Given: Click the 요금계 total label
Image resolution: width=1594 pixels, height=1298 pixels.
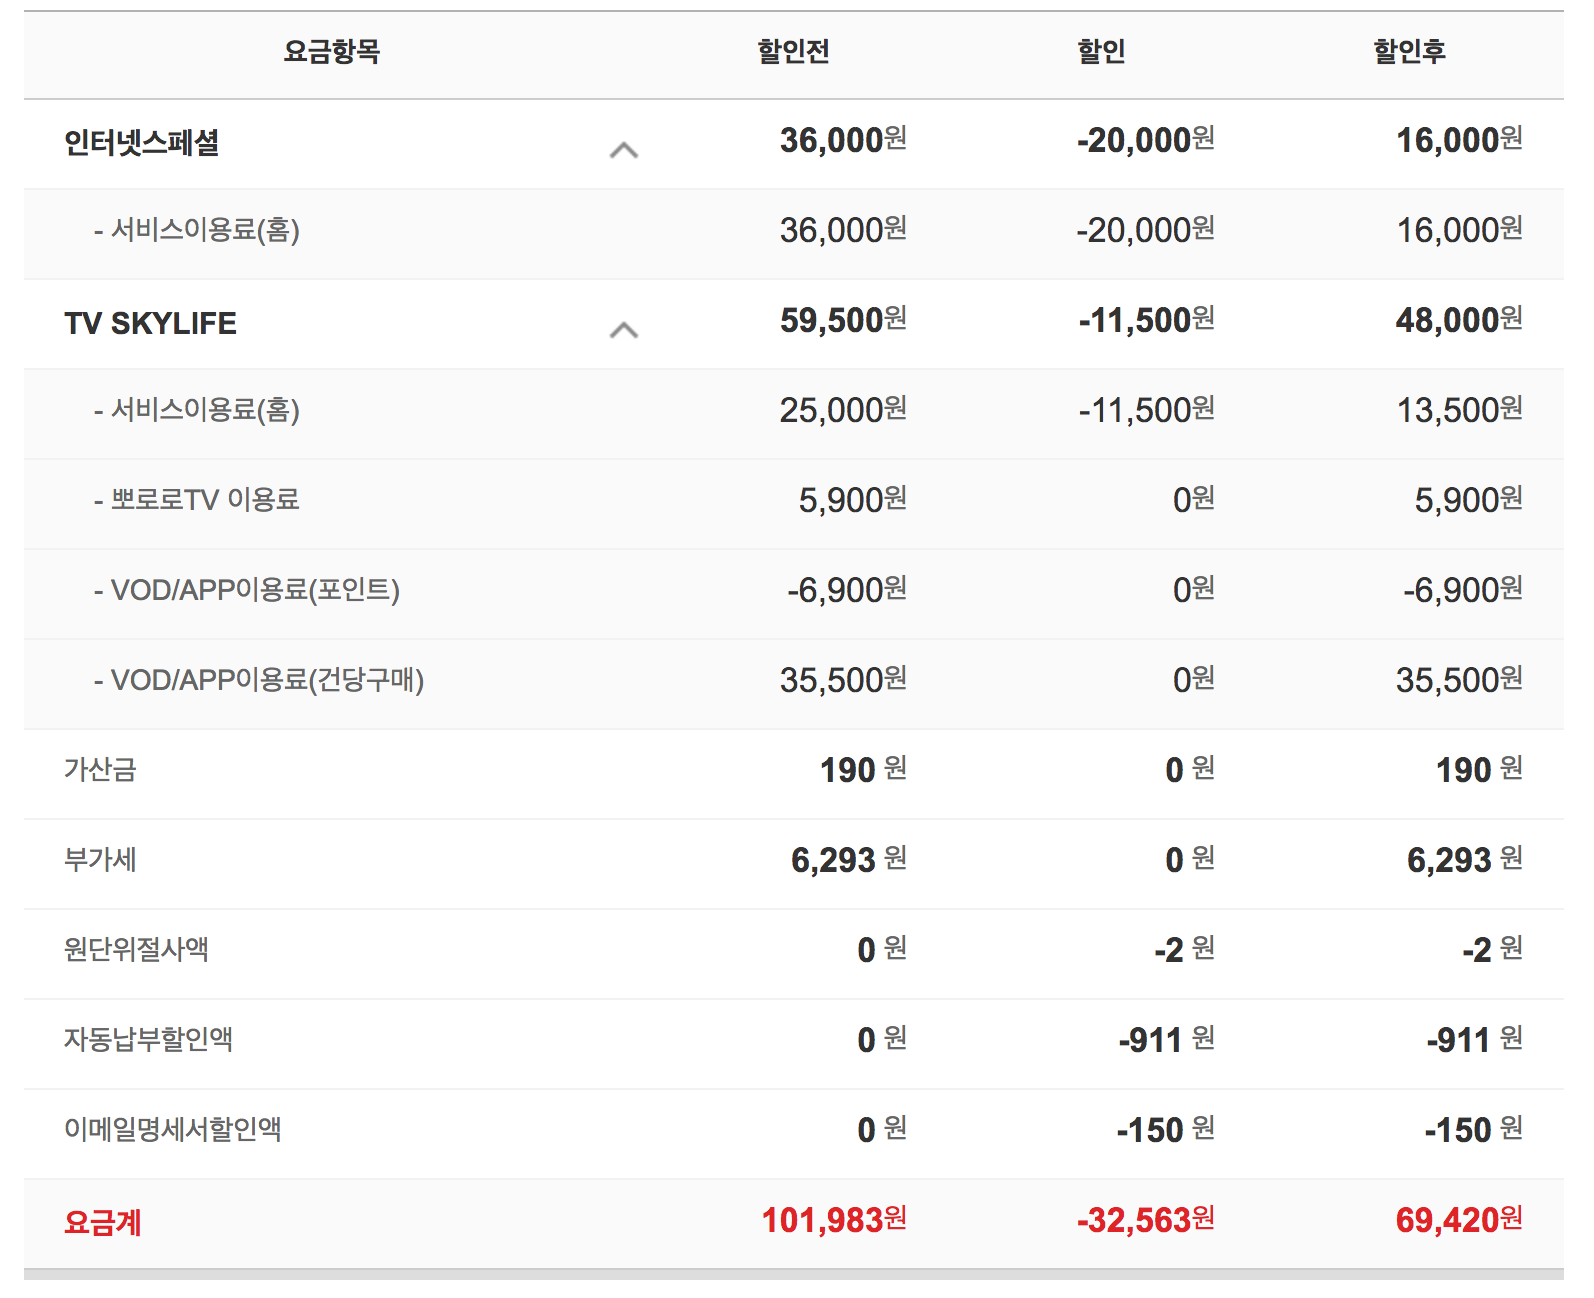Looking at the screenshot, I should pos(103,1222).
